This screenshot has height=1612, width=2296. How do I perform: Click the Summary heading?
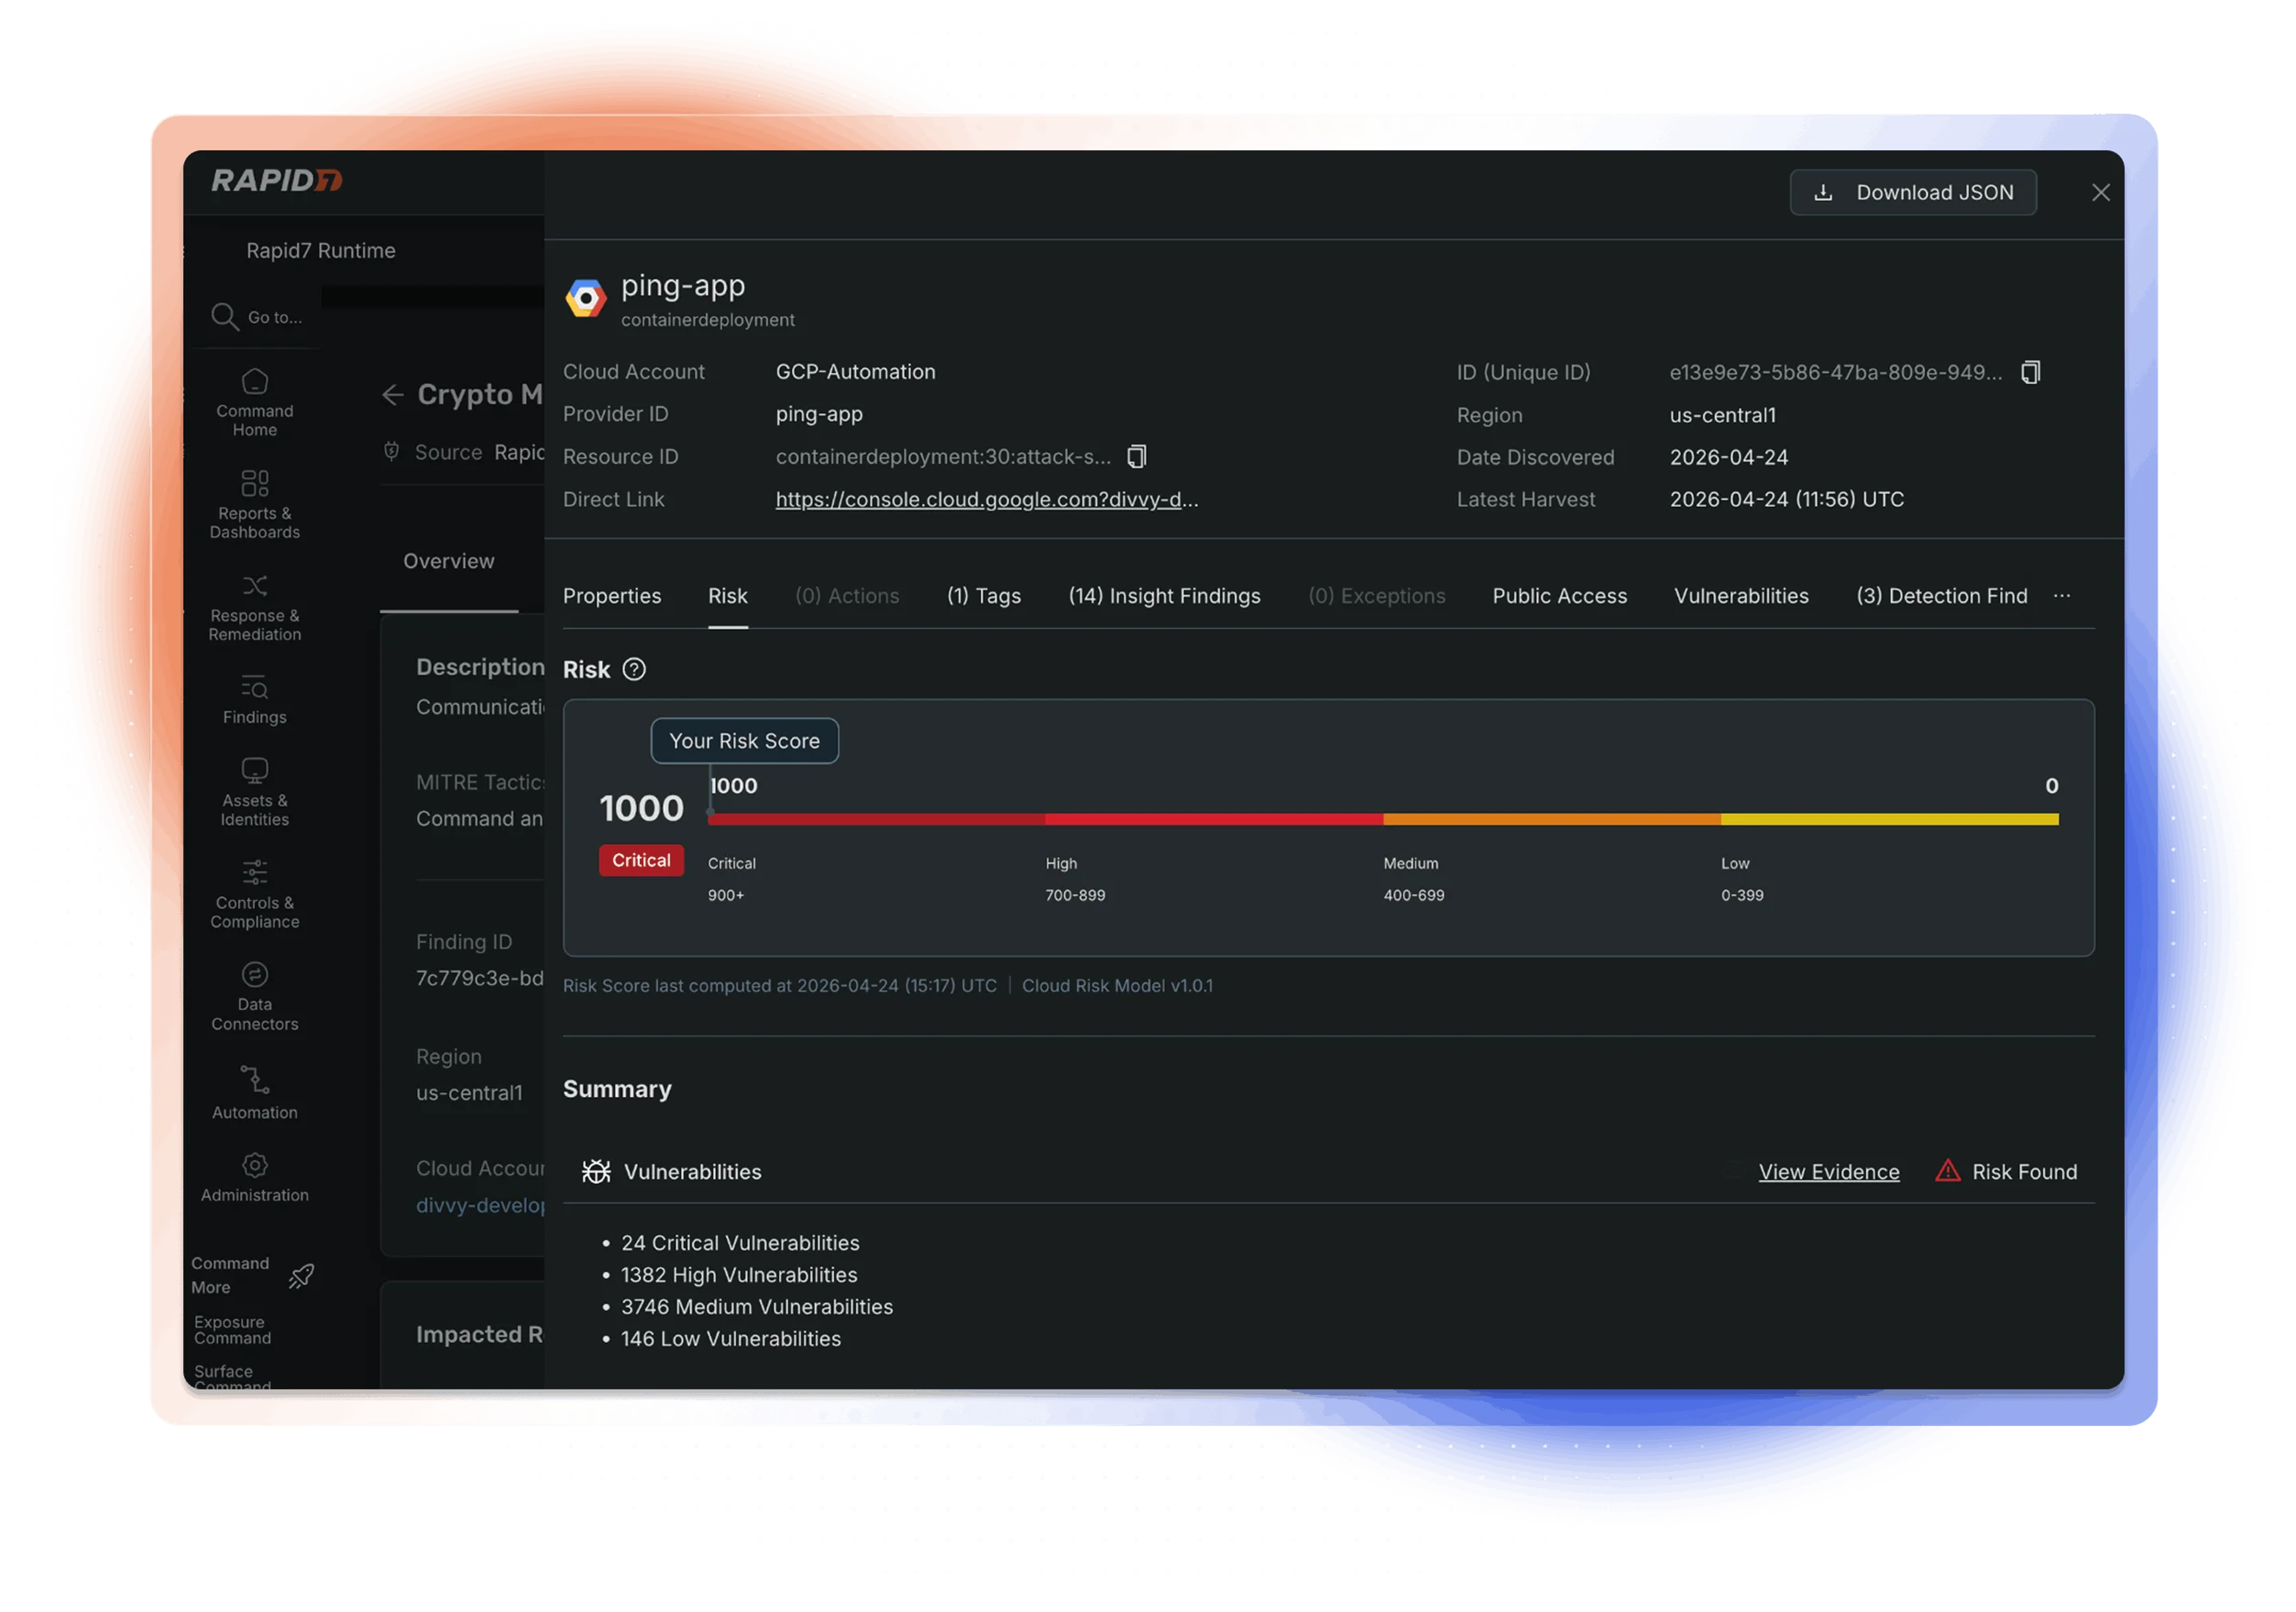[617, 1089]
